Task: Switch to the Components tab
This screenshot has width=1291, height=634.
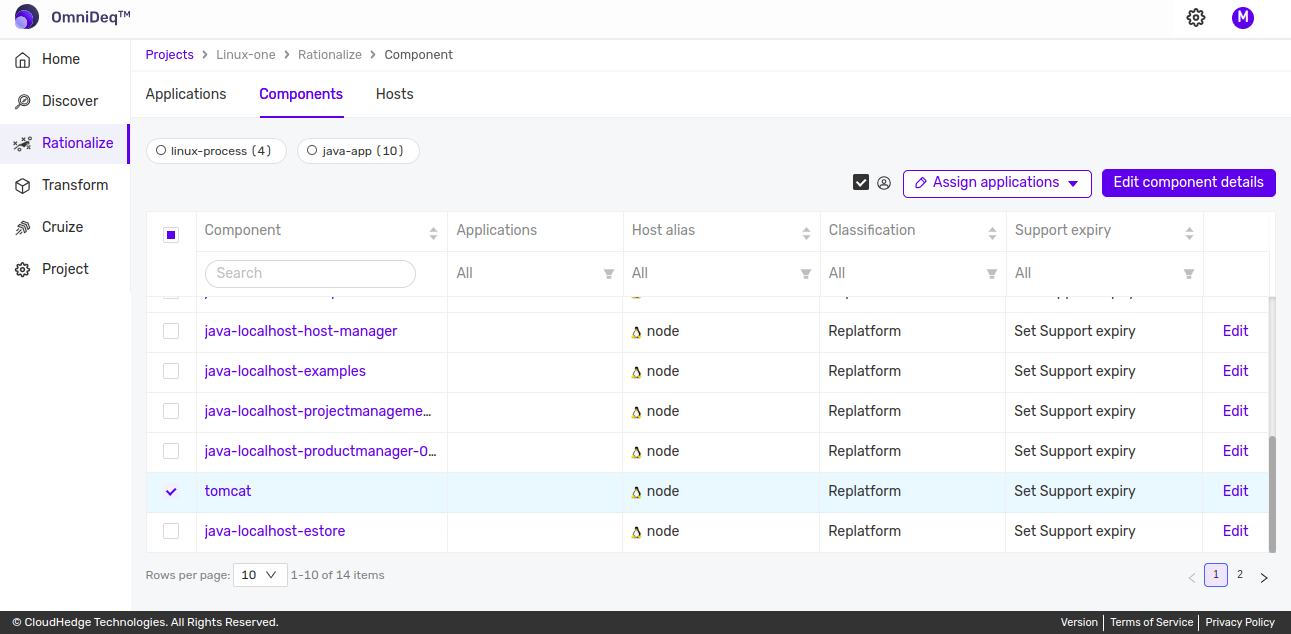Action: coord(301,94)
